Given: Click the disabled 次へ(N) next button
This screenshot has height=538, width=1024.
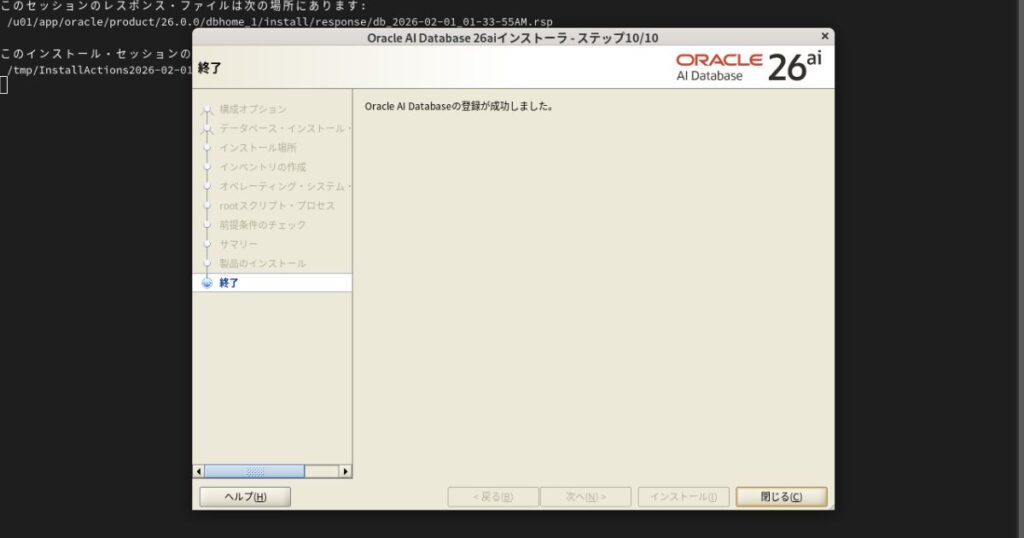Looking at the screenshot, I should point(586,497).
